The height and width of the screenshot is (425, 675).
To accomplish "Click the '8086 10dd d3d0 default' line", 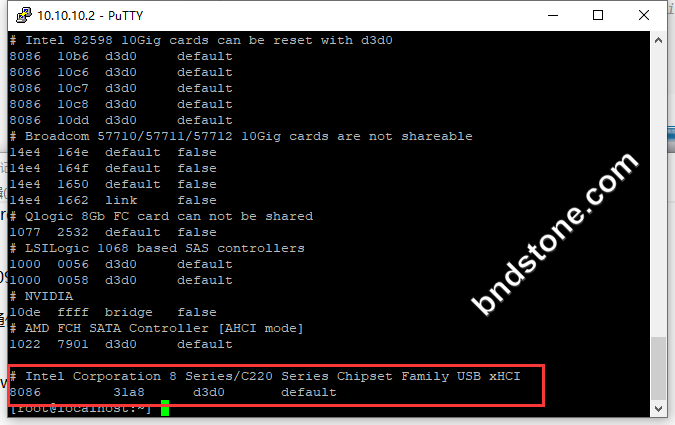I will click(121, 120).
